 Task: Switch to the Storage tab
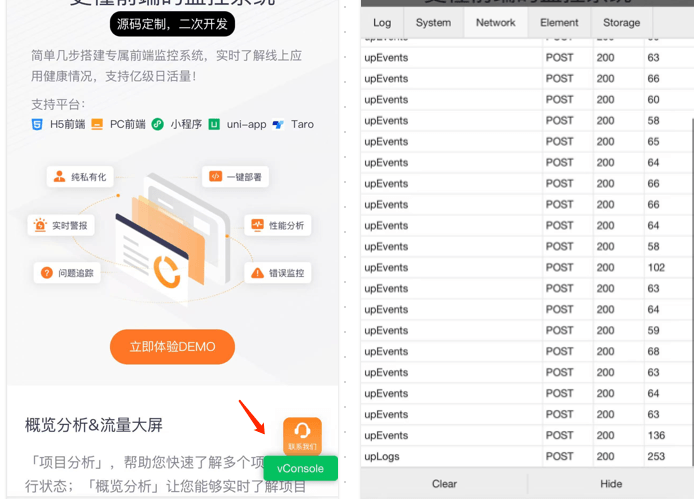tap(621, 23)
